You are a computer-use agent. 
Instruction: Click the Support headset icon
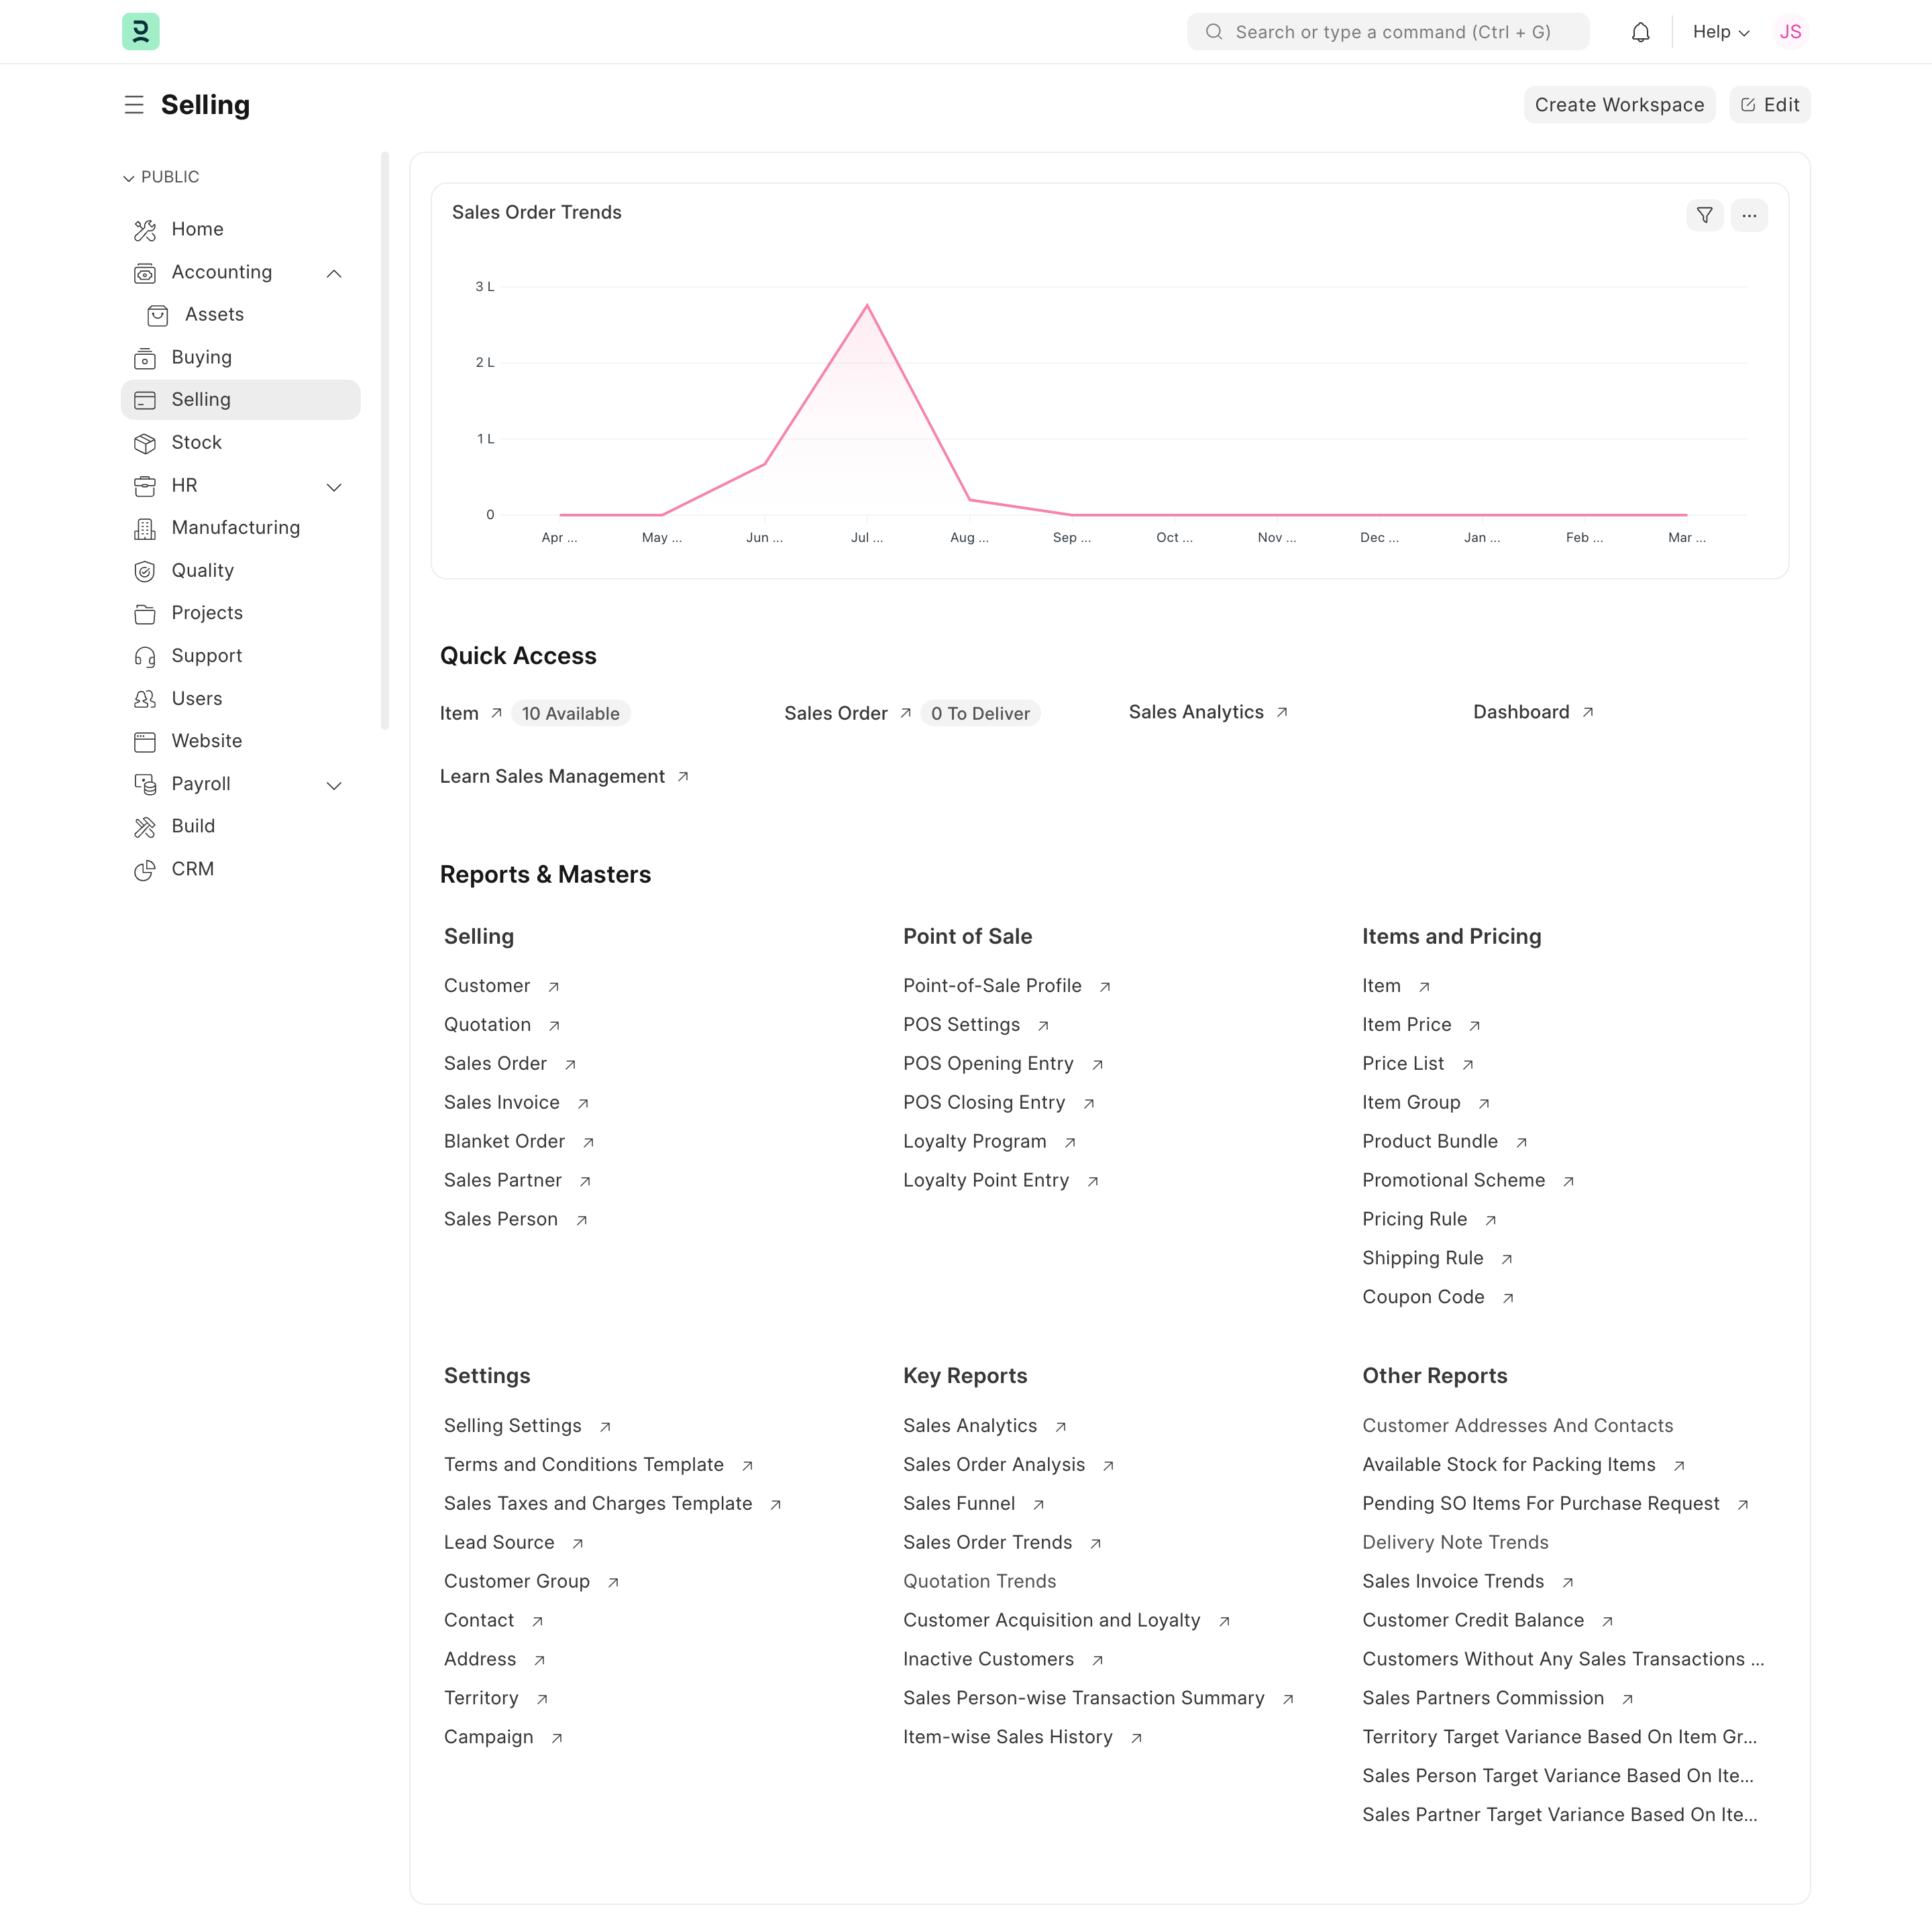click(145, 656)
